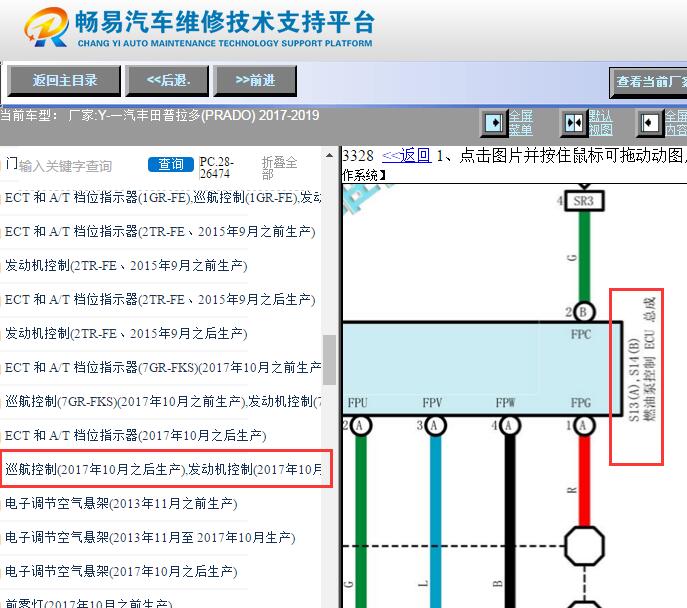Open ECT 和 A/T 档位指示器(7GR-FKS) item
The image size is (687, 608).
point(163,368)
